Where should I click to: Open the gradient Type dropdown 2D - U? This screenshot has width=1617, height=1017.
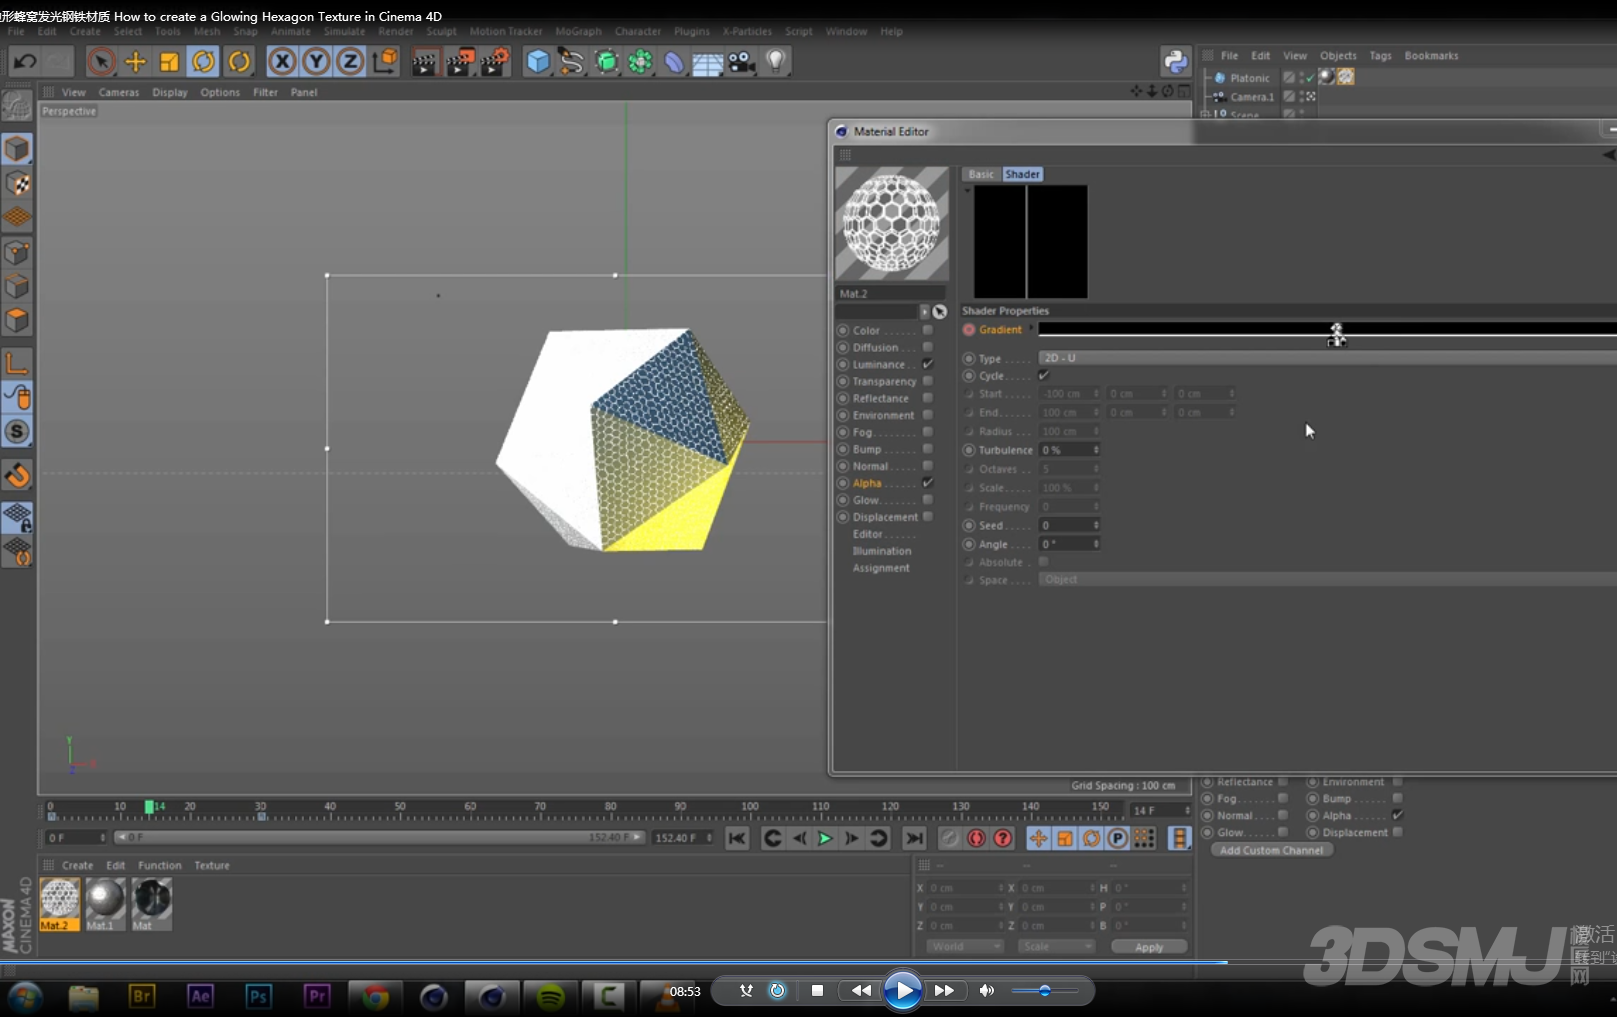pos(1327,358)
